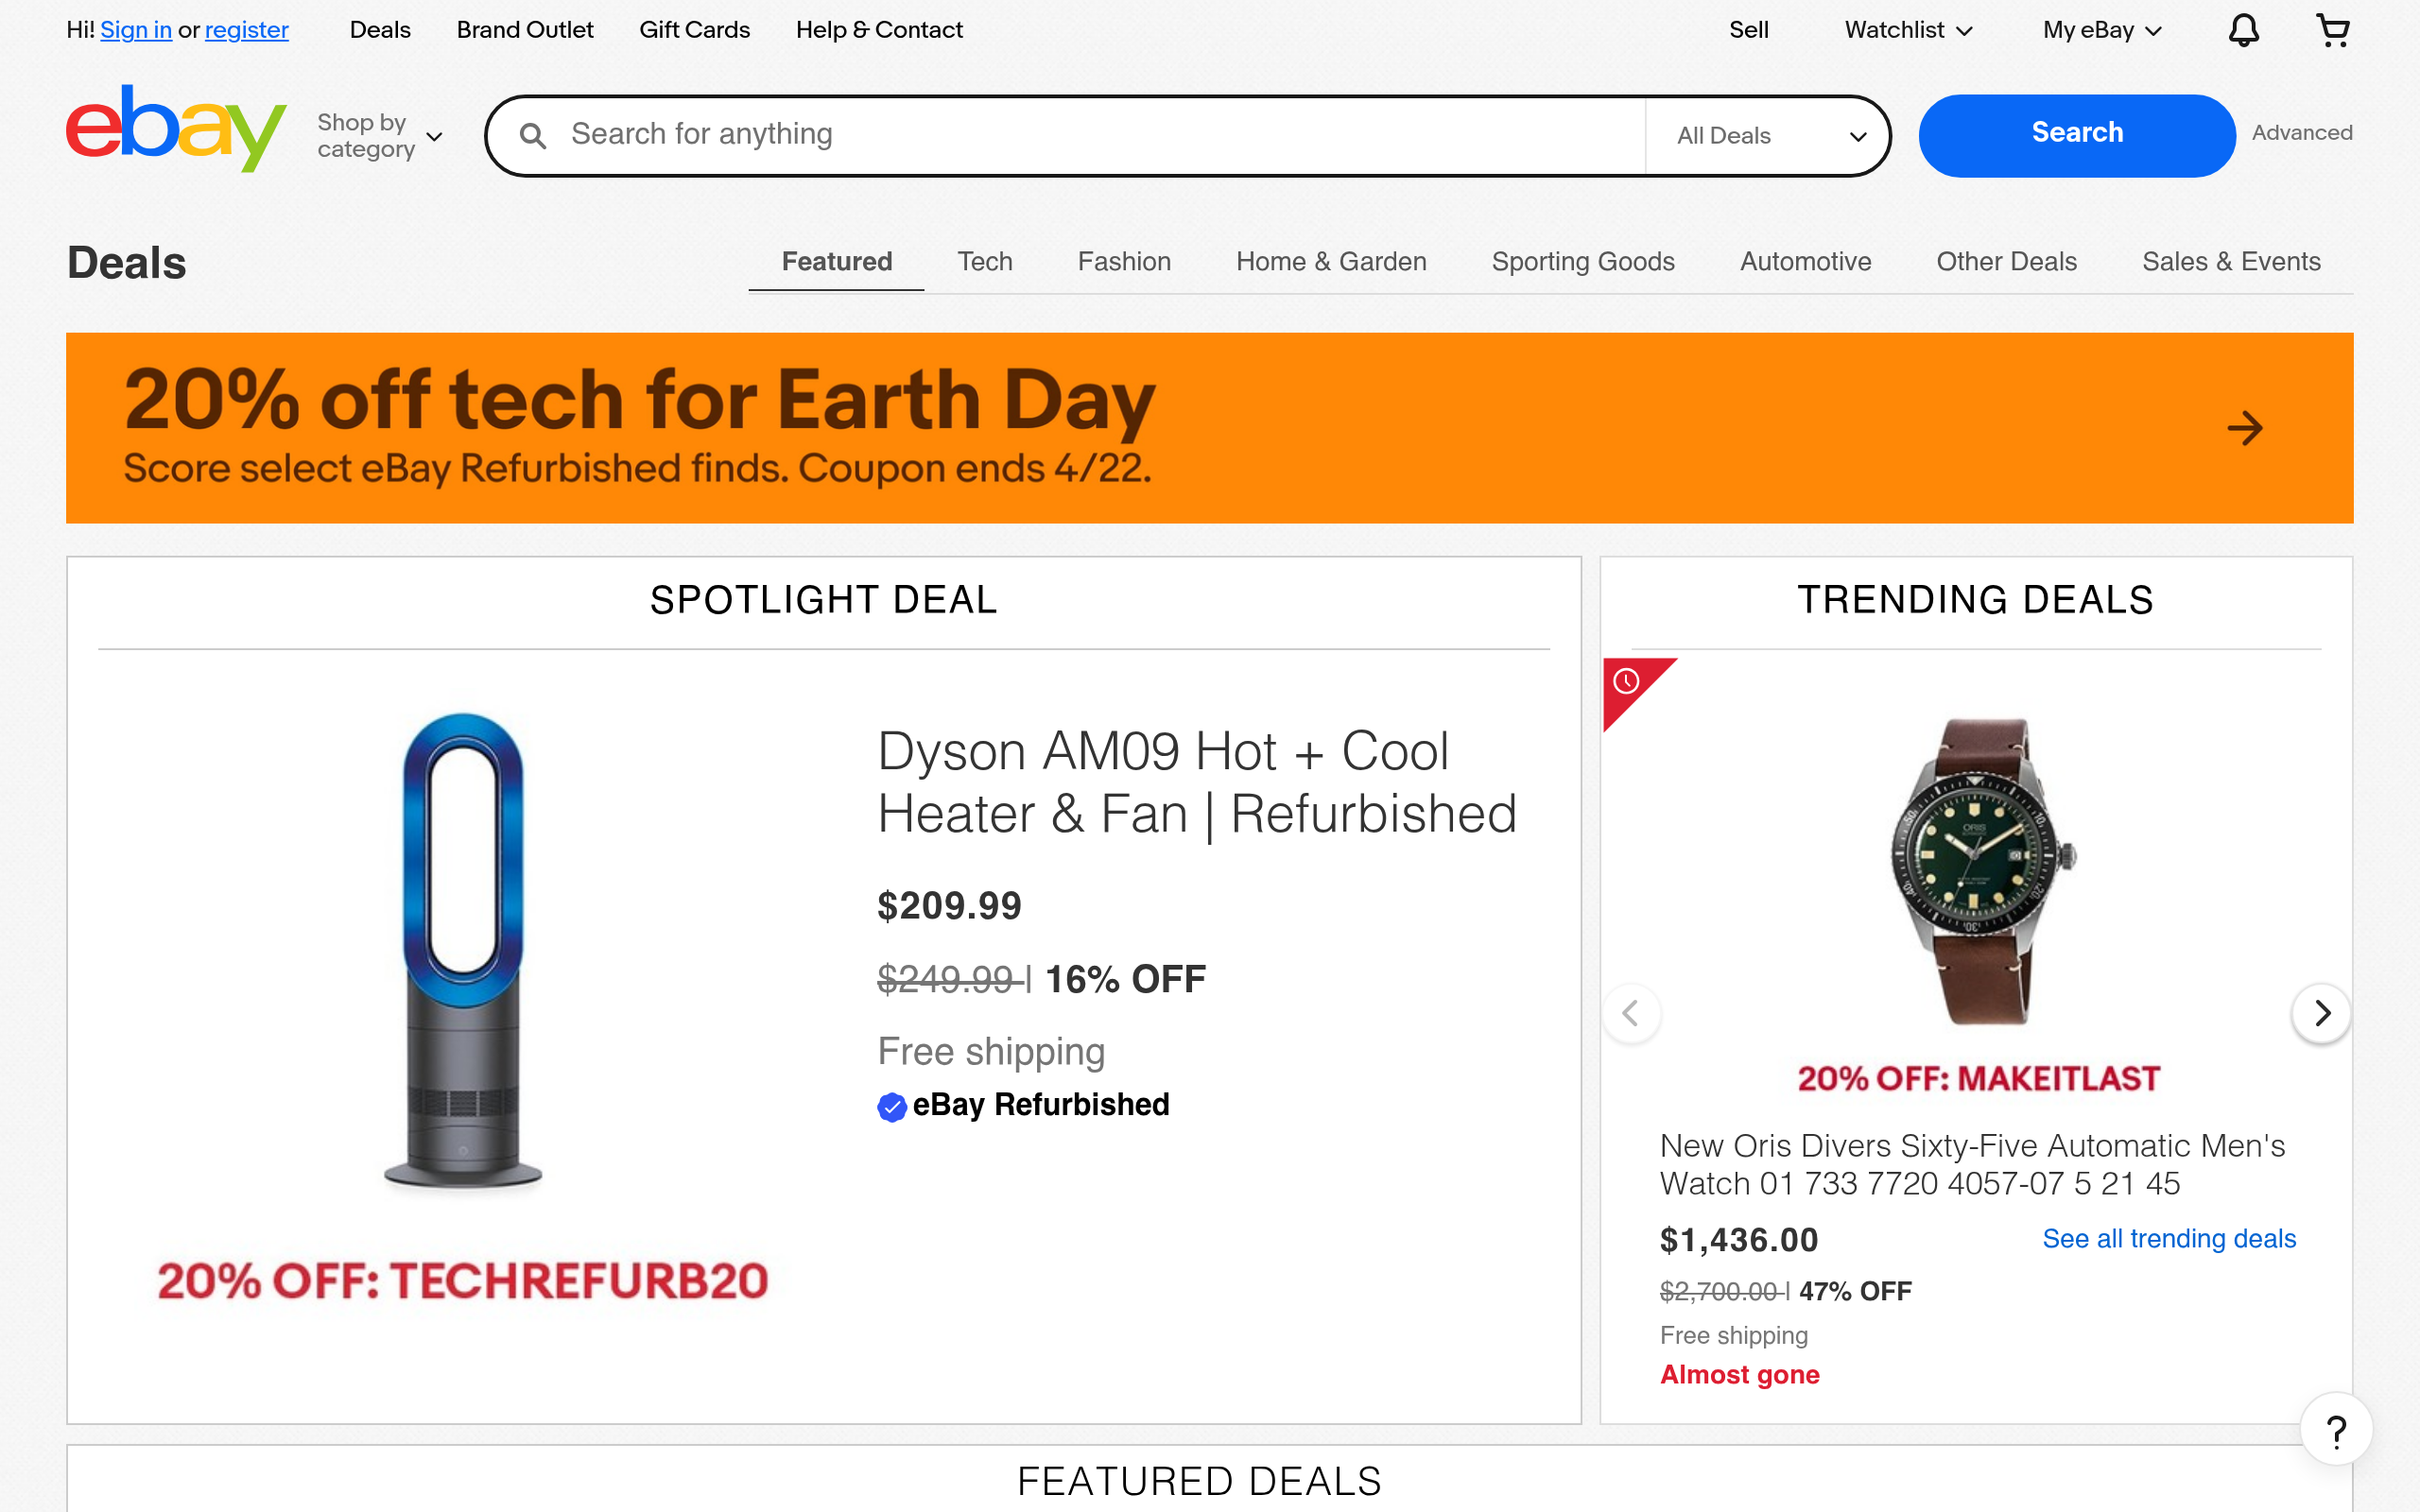
Task: Open the notifications bell icon
Action: [2243, 30]
